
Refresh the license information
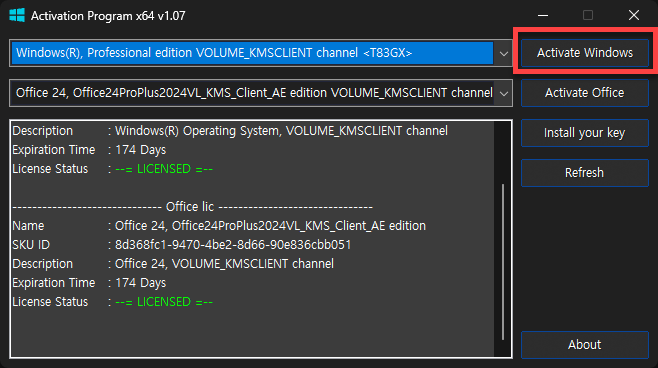click(x=585, y=172)
